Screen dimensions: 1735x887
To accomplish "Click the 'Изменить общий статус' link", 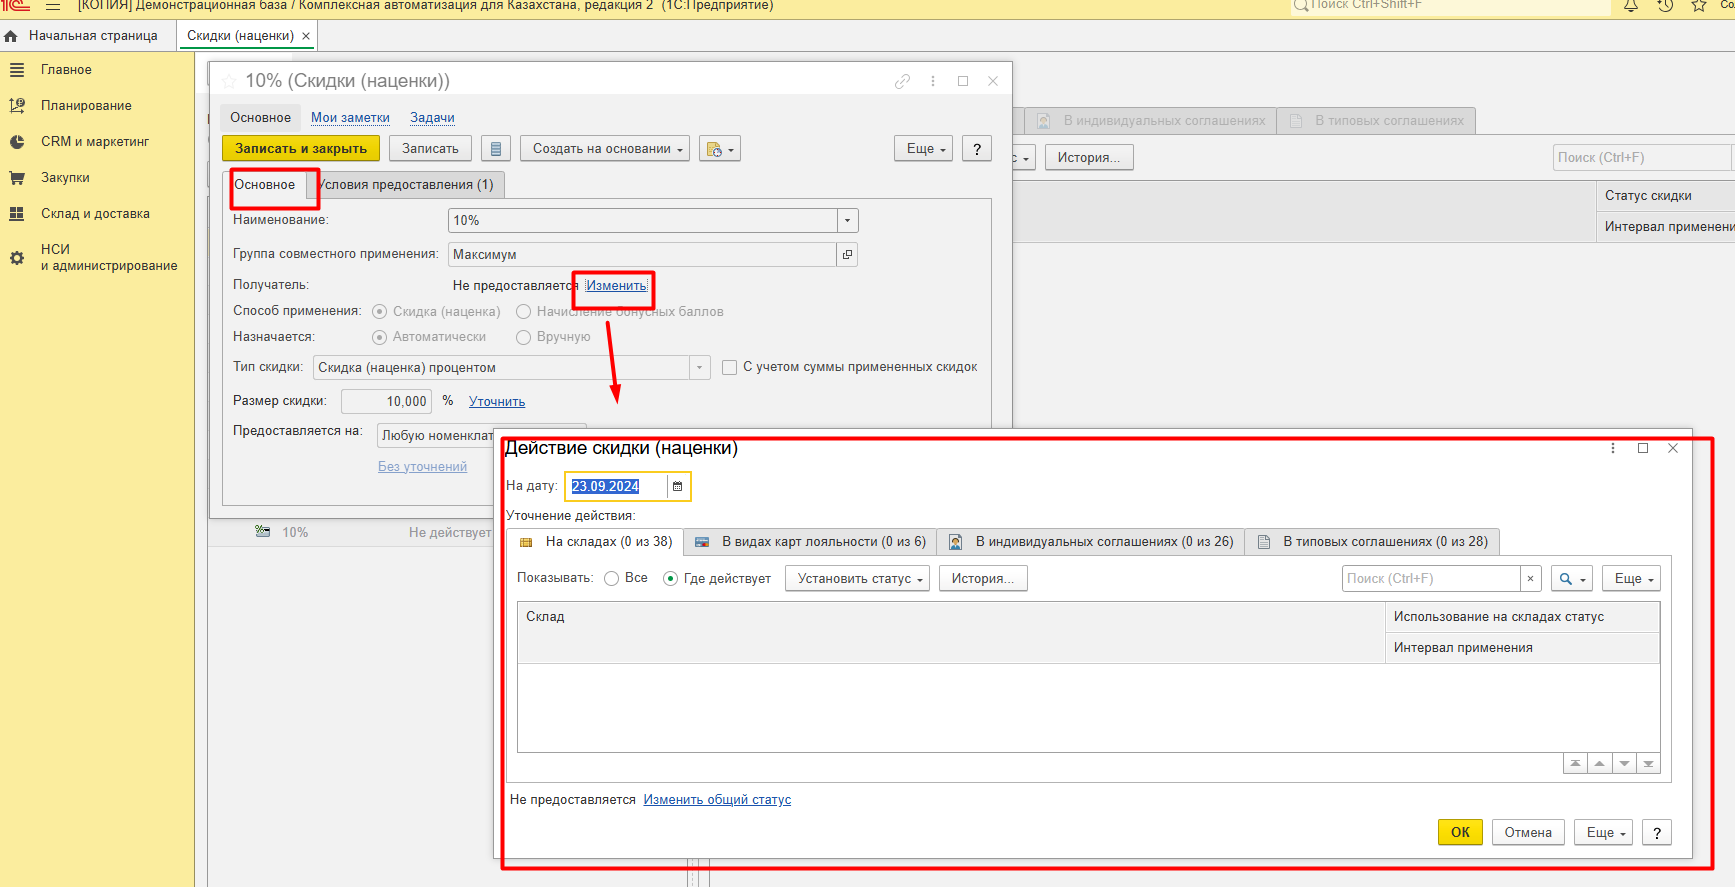I will 716,800.
